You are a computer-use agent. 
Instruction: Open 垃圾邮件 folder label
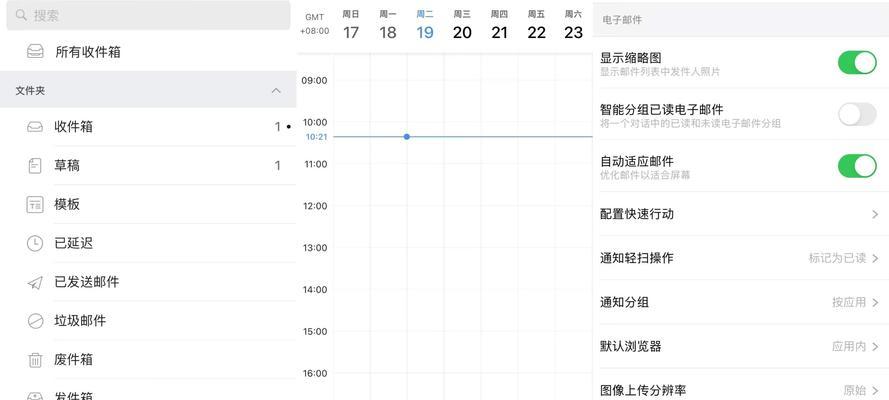81,321
